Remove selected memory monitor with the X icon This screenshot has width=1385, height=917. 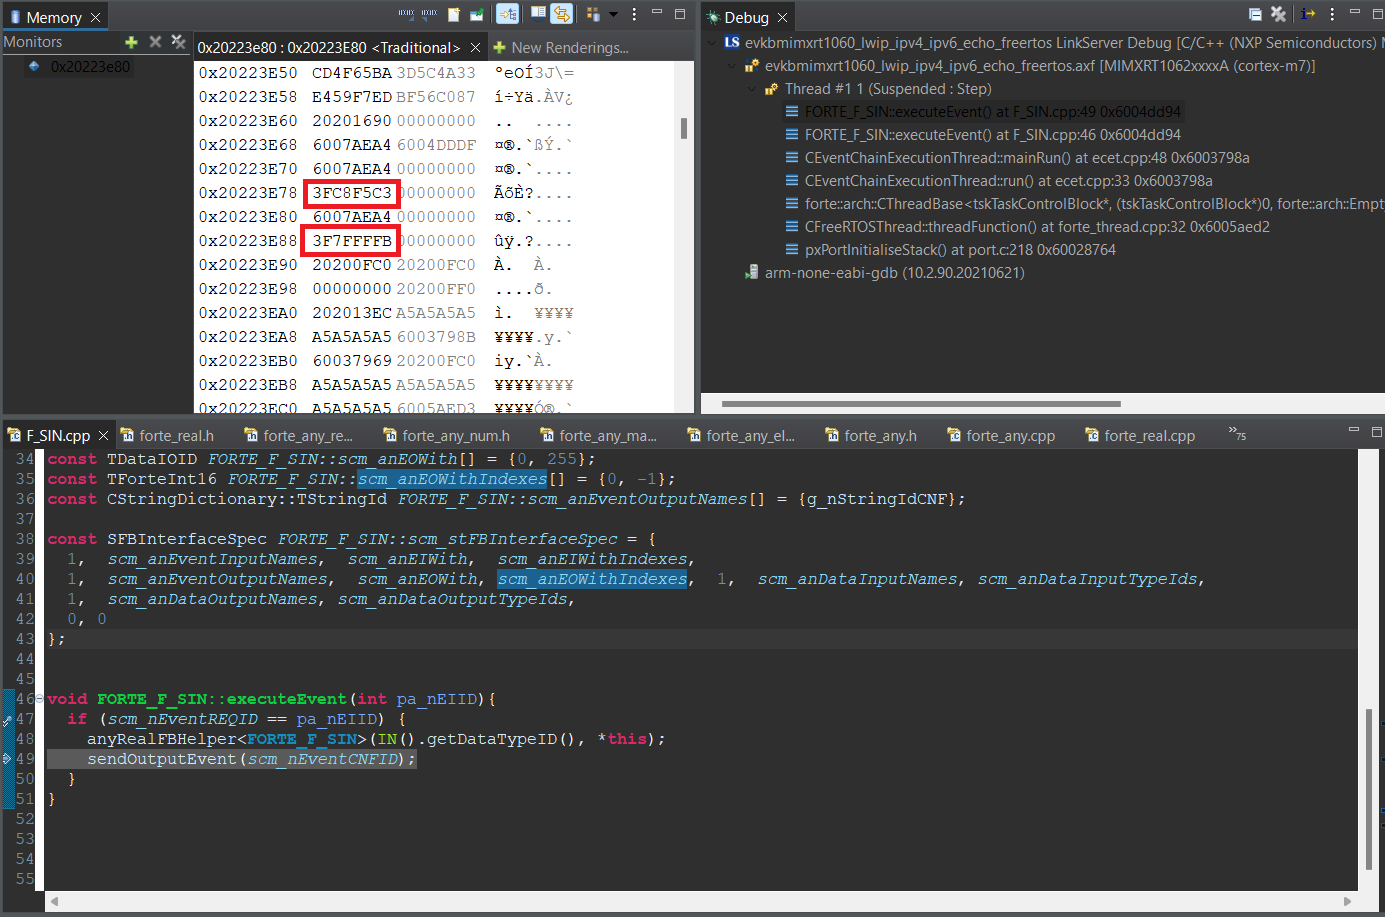pos(155,42)
